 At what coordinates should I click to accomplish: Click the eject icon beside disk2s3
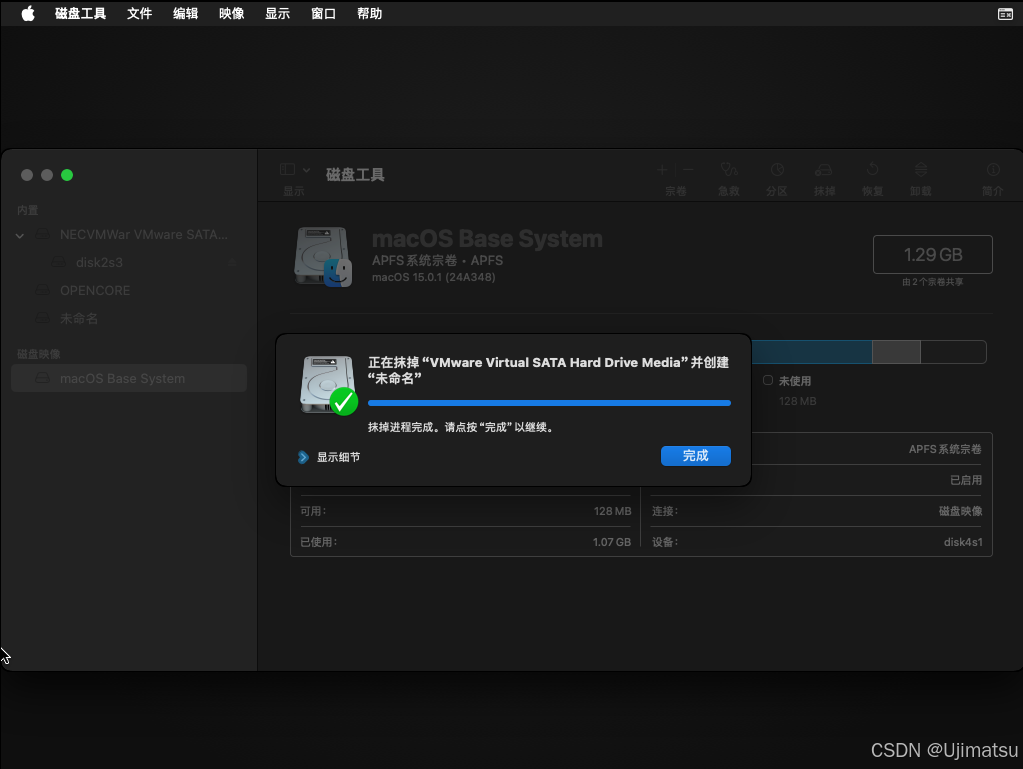point(232,262)
